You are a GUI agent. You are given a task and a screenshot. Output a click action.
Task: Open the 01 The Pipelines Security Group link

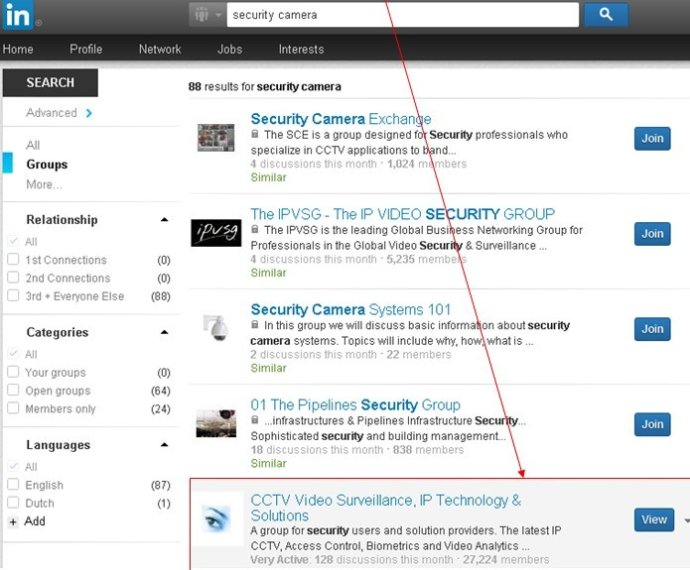tap(355, 405)
